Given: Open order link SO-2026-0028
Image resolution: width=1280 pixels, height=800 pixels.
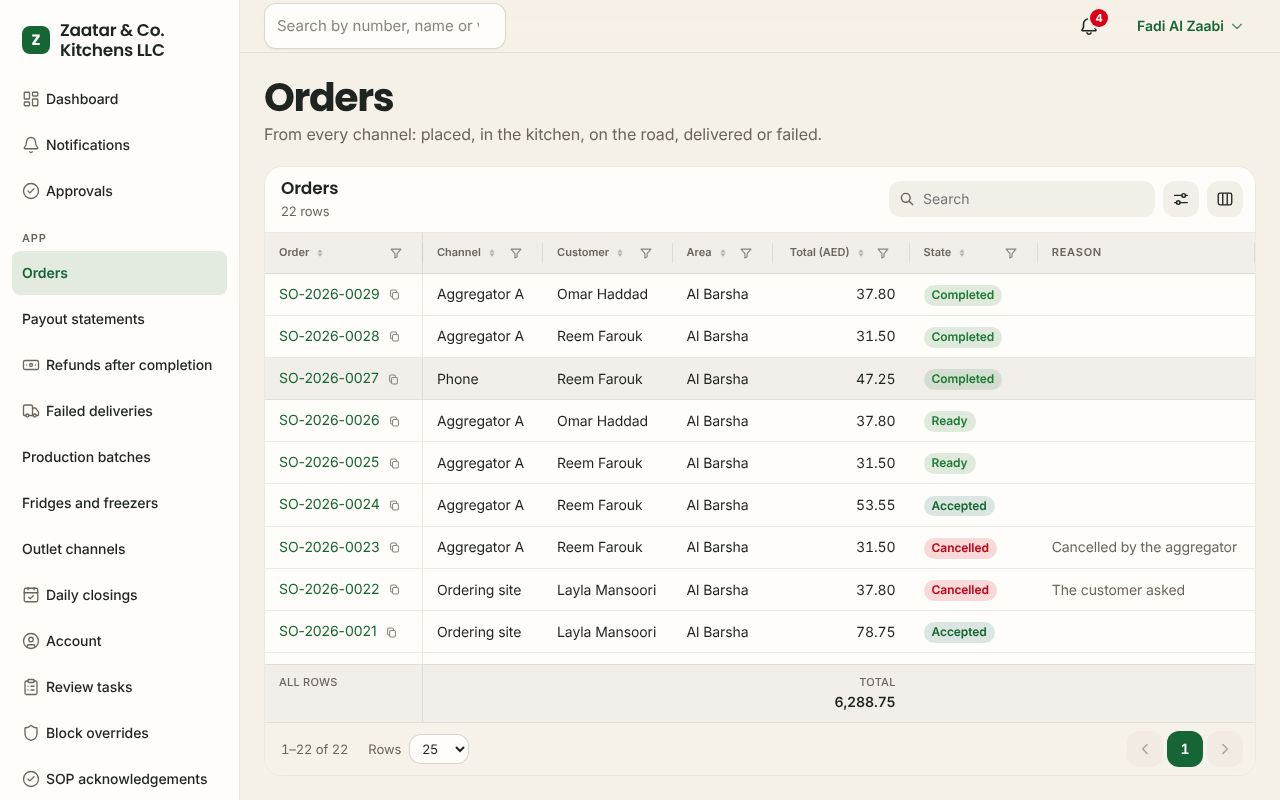Looking at the screenshot, I should tap(329, 336).
